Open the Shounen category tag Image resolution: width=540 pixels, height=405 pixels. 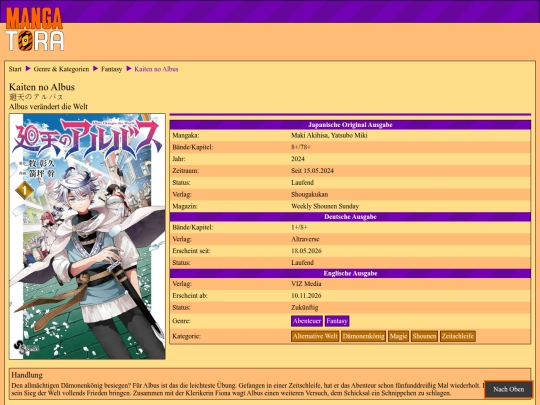click(424, 336)
